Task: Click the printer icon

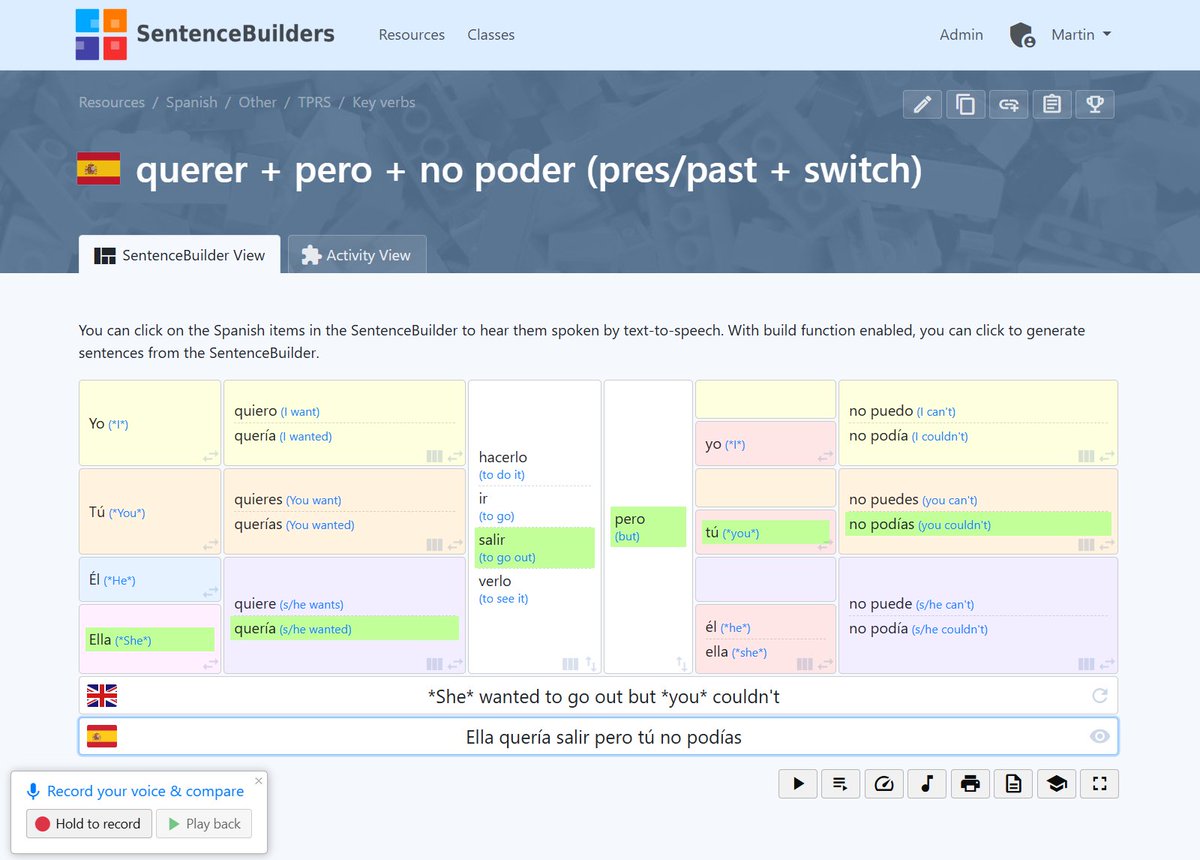Action: (970, 784)
